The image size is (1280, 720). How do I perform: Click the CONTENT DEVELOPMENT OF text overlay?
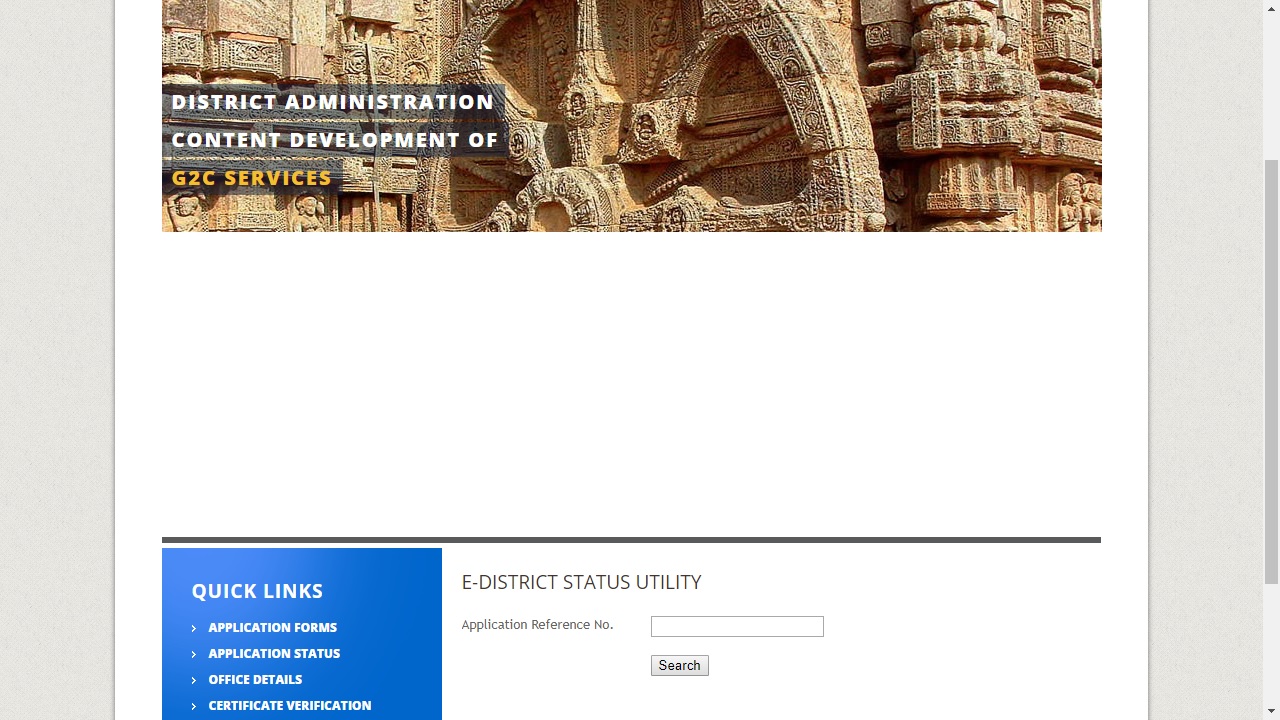pos(335,139)
